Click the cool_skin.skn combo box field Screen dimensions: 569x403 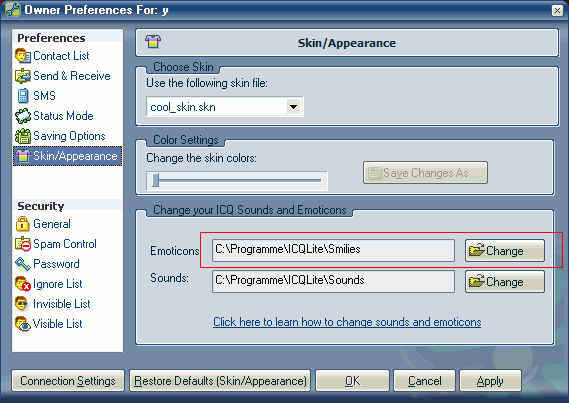[x=225, y=107]
